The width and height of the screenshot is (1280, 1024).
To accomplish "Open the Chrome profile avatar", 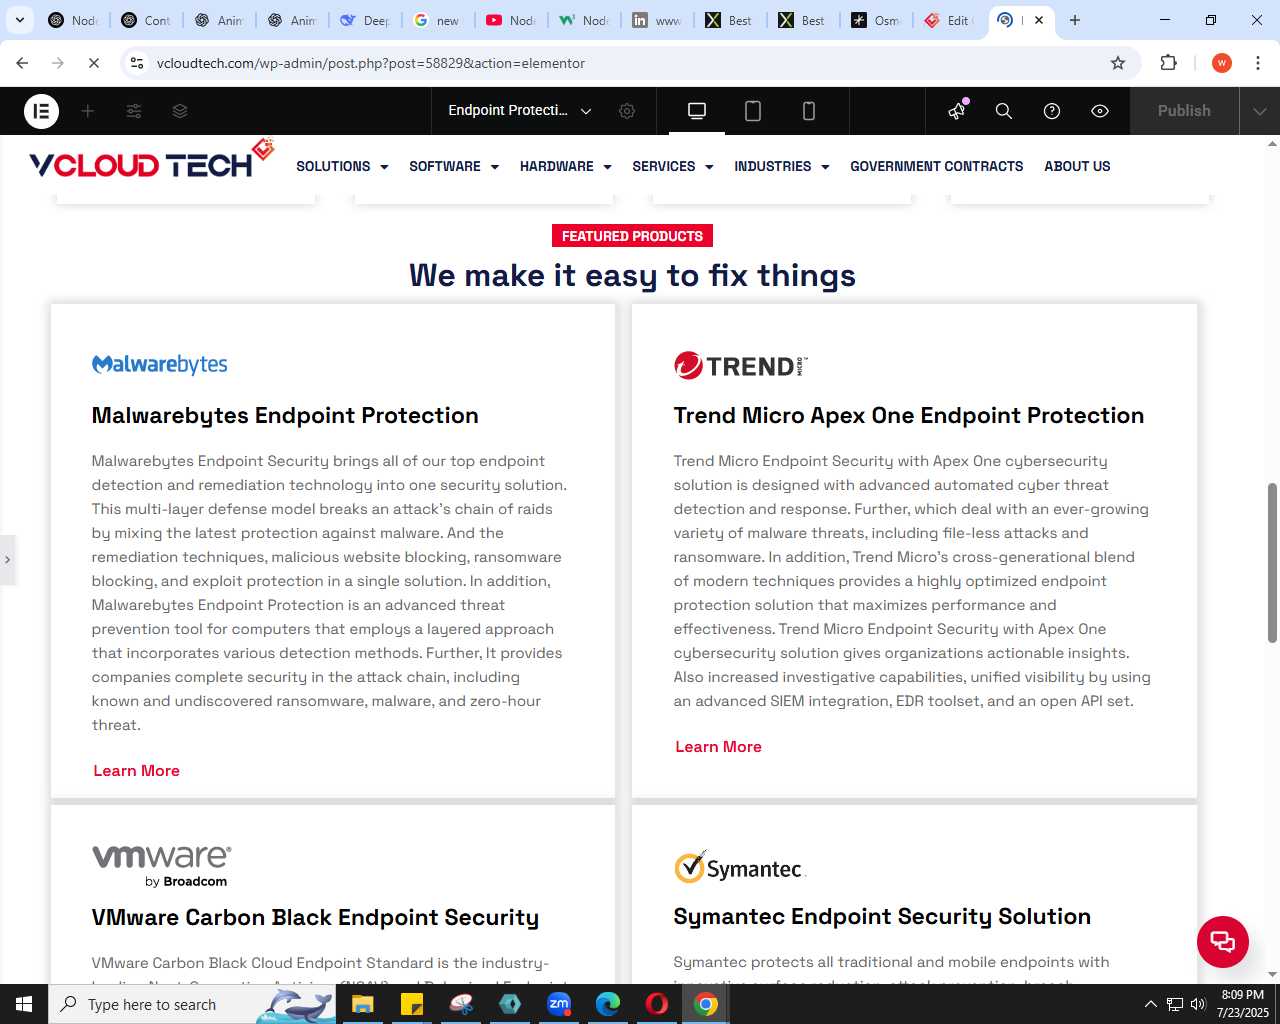I will [1222, 63].
